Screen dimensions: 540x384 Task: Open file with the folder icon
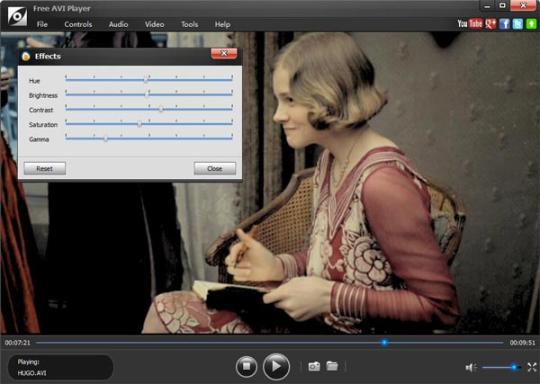pyautogui.click(x=332, y=366)
